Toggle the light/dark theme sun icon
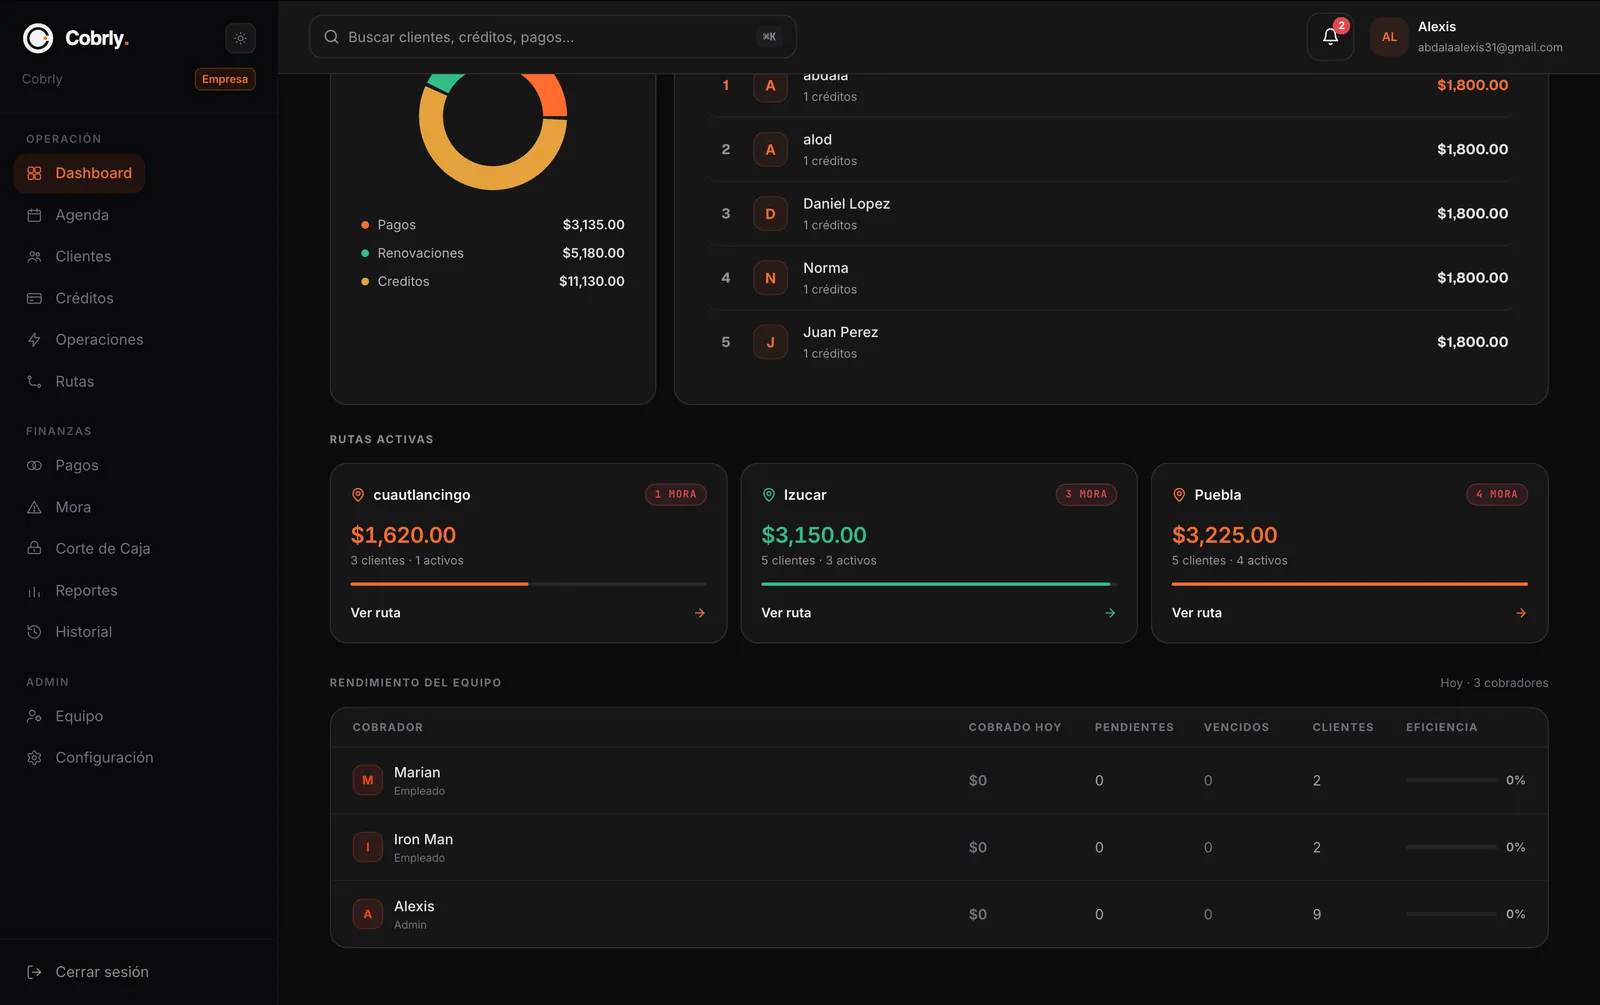Image resolution: width=1600 pixels, height=1005 pixels. point(240,38)
